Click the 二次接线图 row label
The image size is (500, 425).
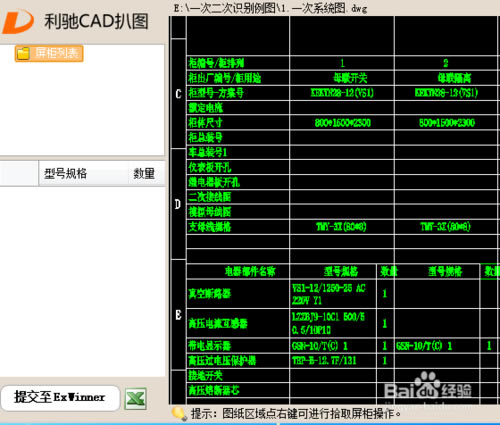[210, 197]
